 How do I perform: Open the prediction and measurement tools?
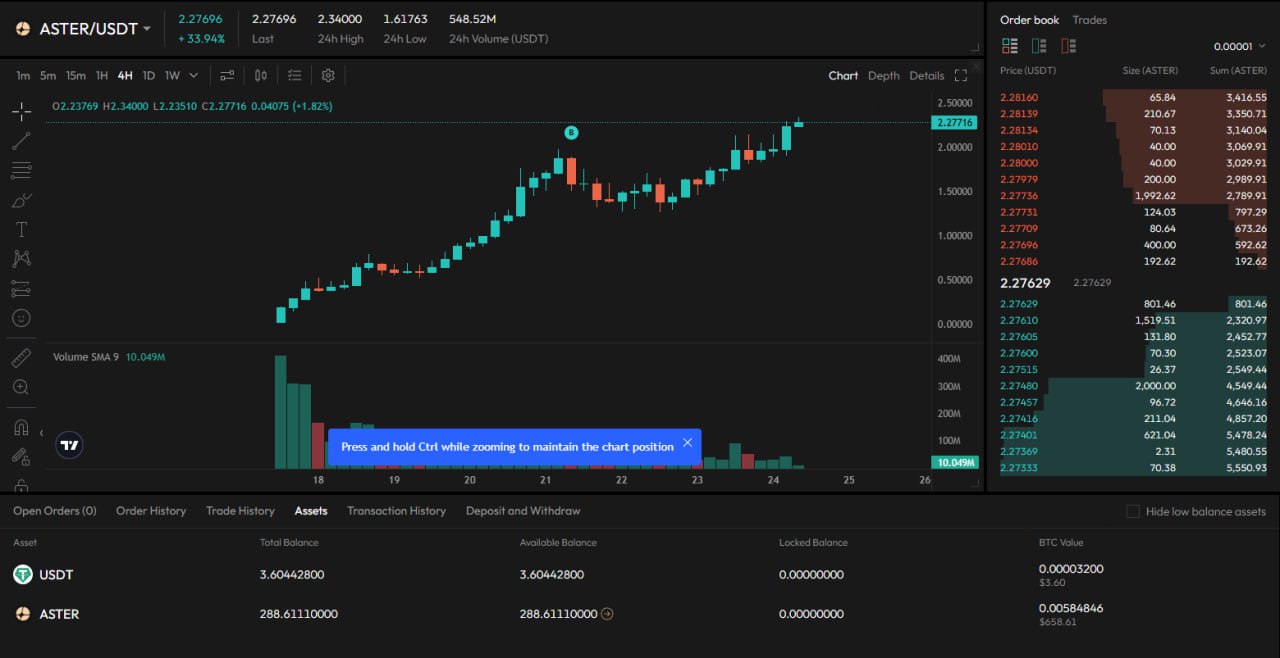tap(21, 289)
